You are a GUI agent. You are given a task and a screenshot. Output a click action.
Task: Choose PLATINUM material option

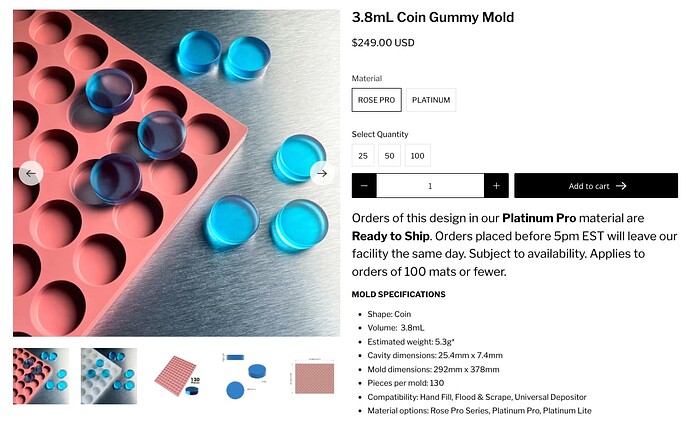pyautogui.click(x=431, y=100)
